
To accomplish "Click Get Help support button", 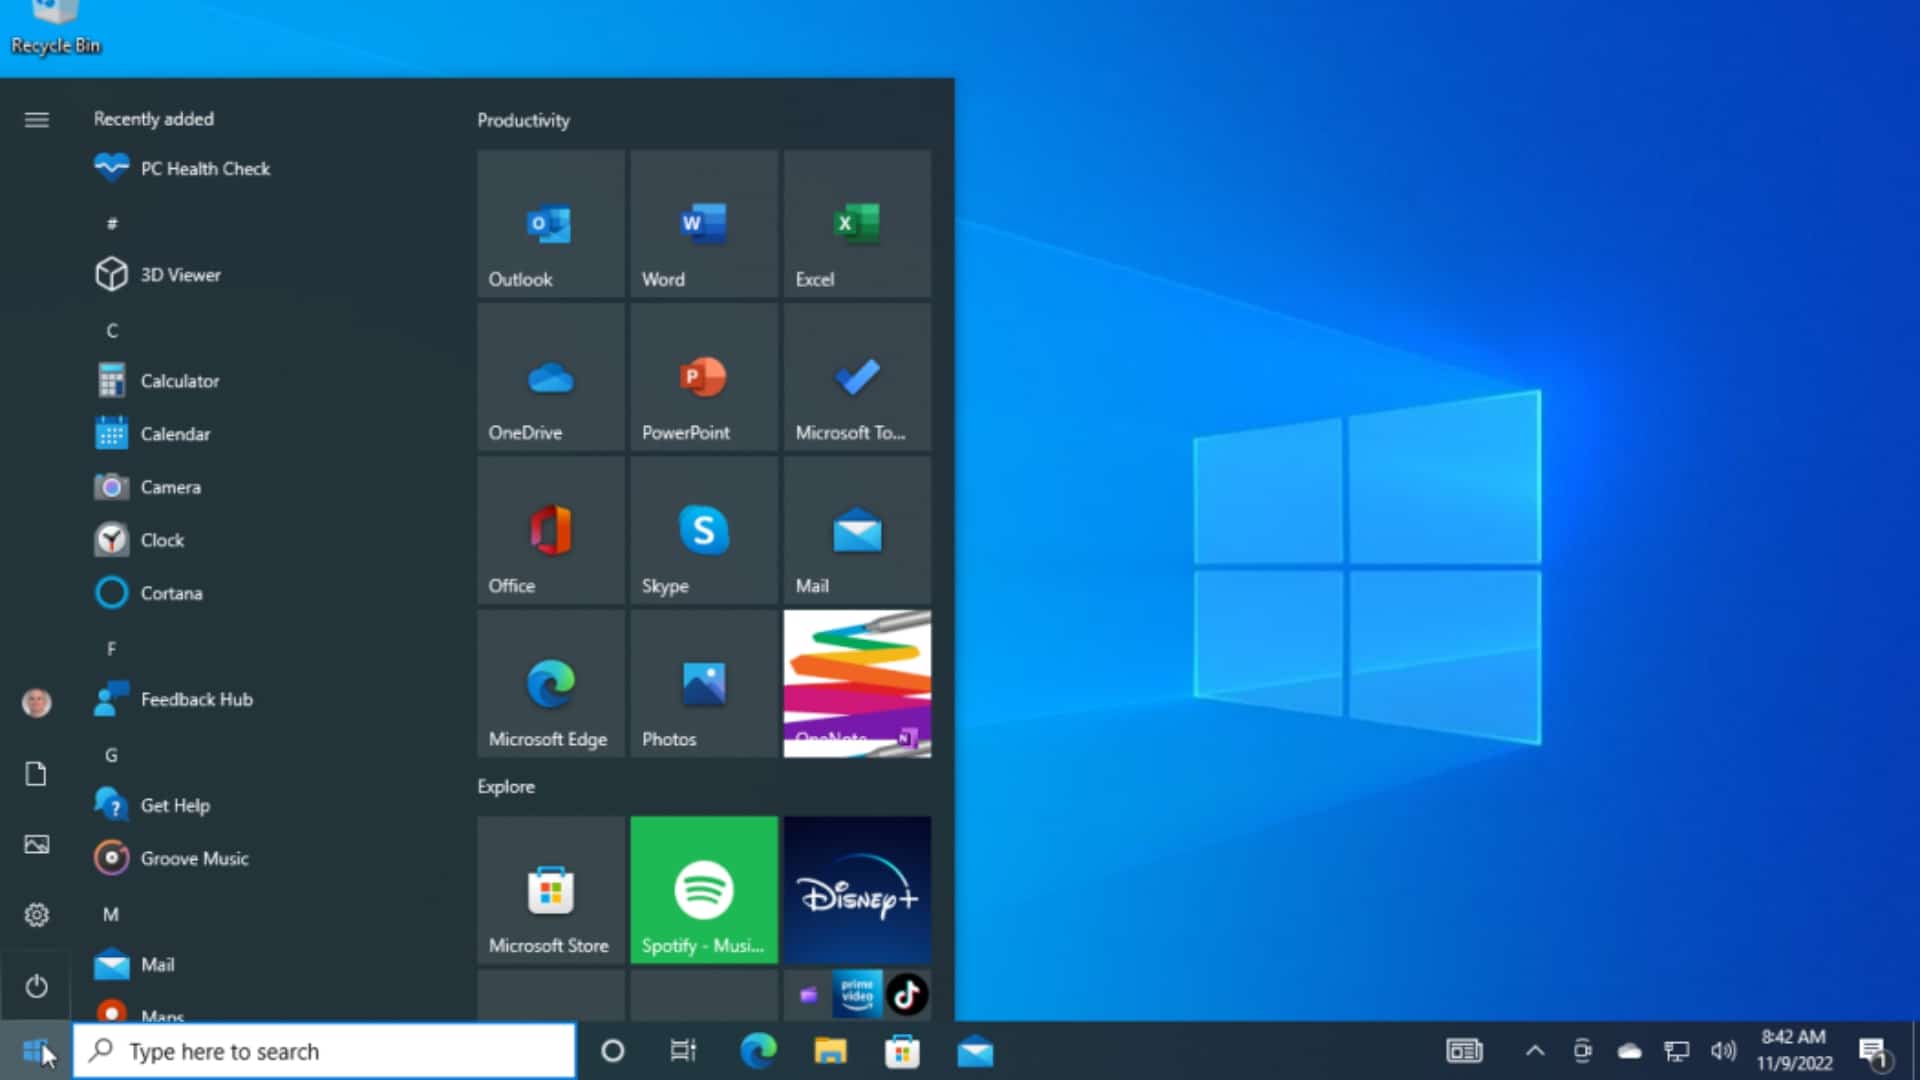I will 175,804.
